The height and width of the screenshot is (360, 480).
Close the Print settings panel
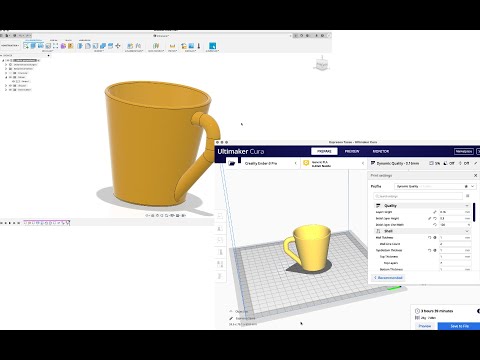click(475, 175)
